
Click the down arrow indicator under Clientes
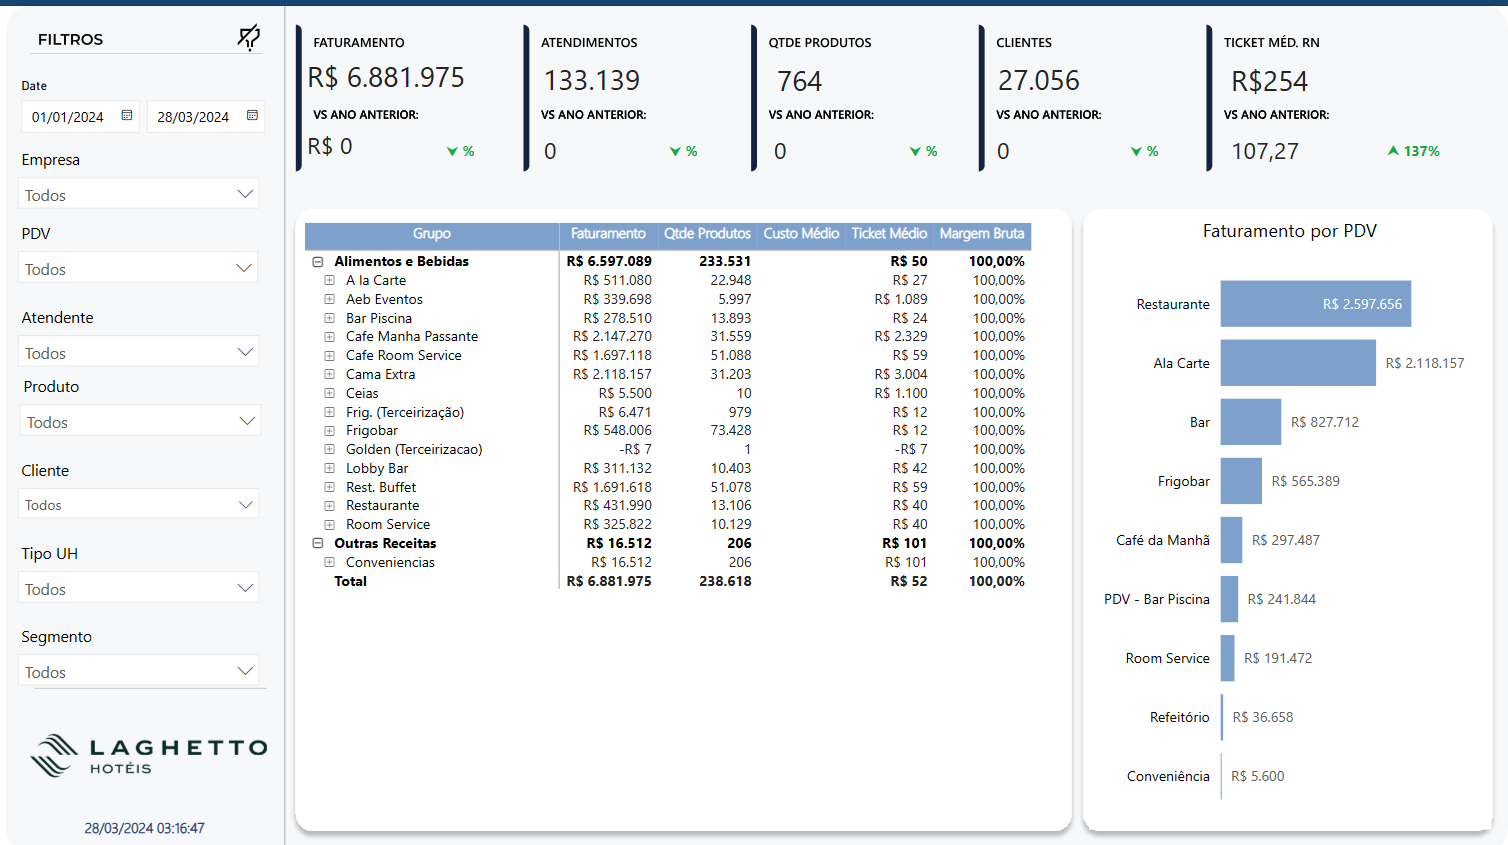pyautogui.click(x=1136, y=151)
